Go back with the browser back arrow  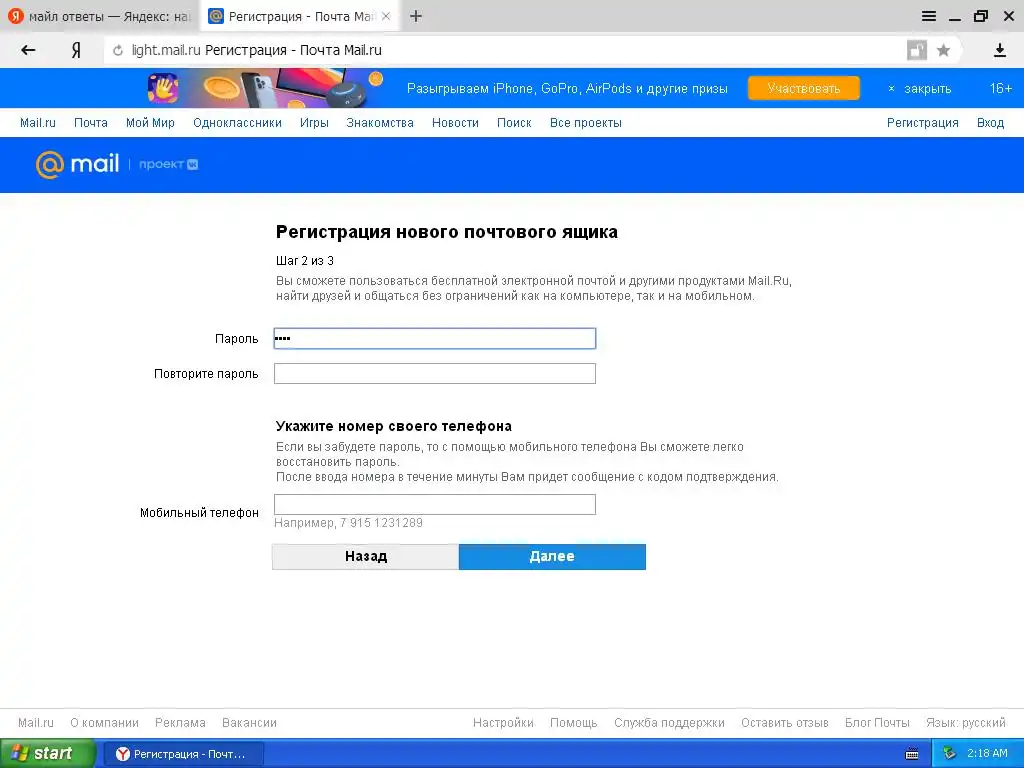coord(28,50)
